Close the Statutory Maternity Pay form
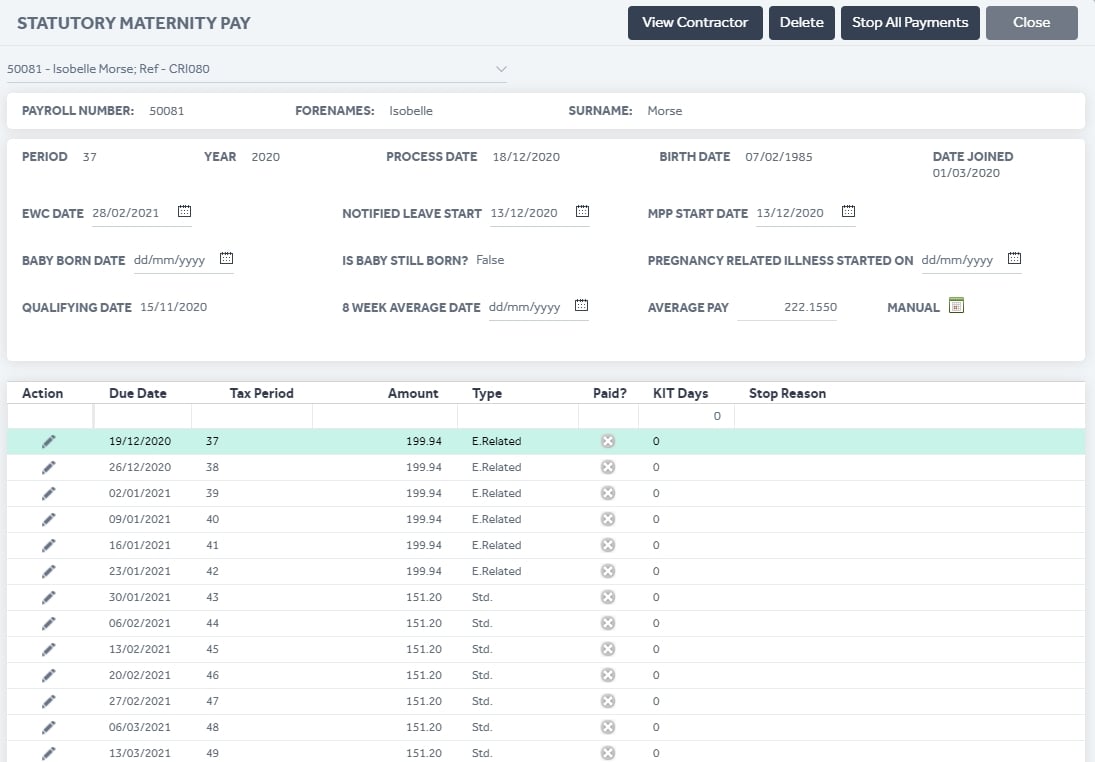The height and width of the screenshot is (762, 1095). tap(1031, 23)
